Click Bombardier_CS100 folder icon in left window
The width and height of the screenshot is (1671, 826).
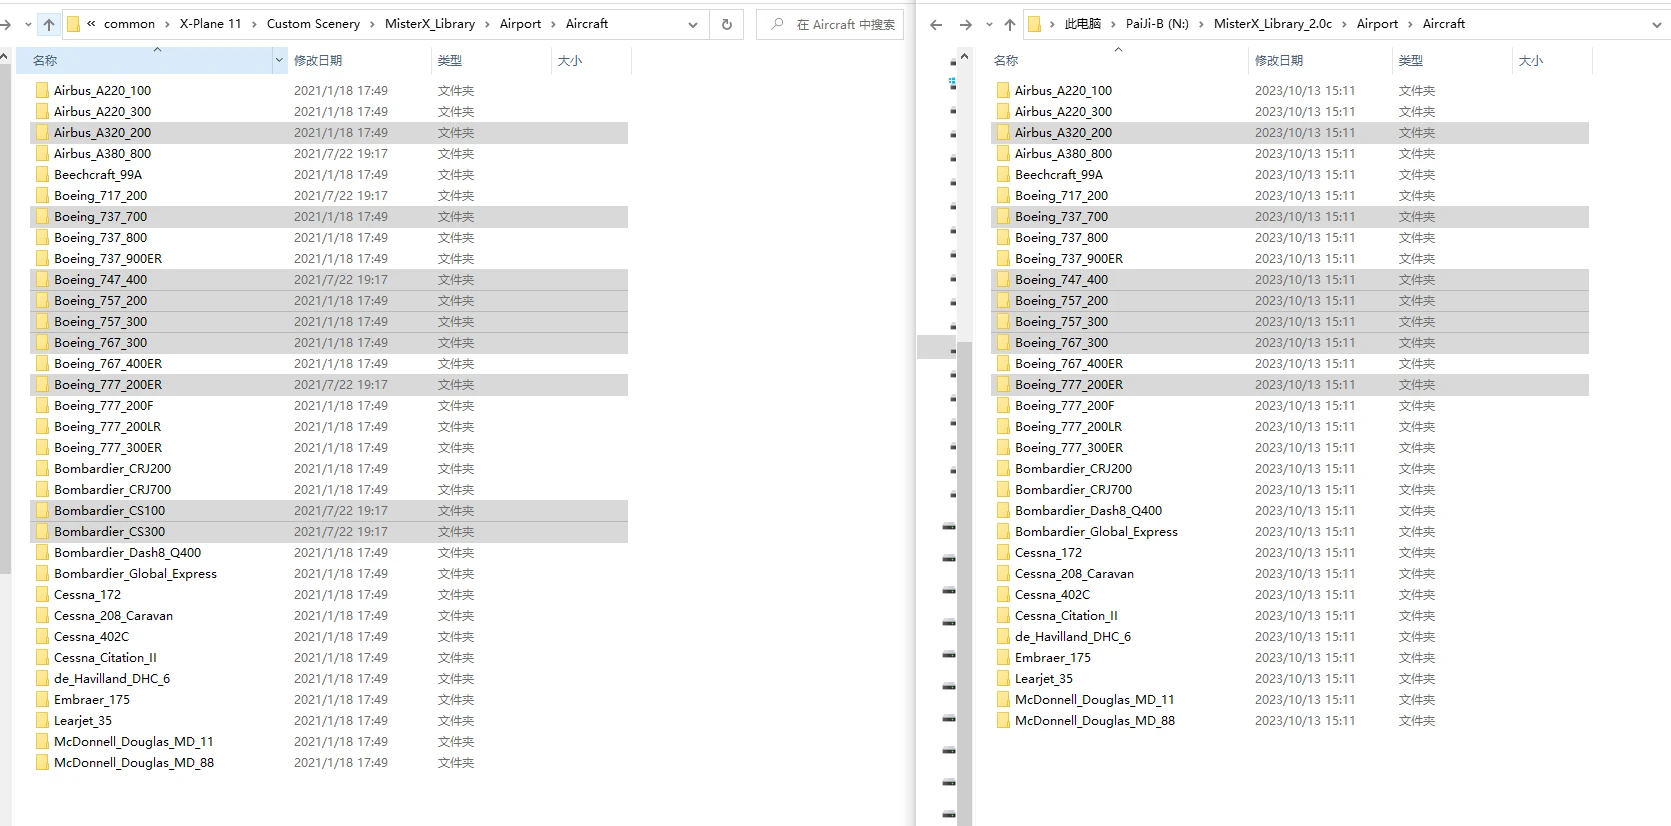pyautogui.click(x=42, y=510)
